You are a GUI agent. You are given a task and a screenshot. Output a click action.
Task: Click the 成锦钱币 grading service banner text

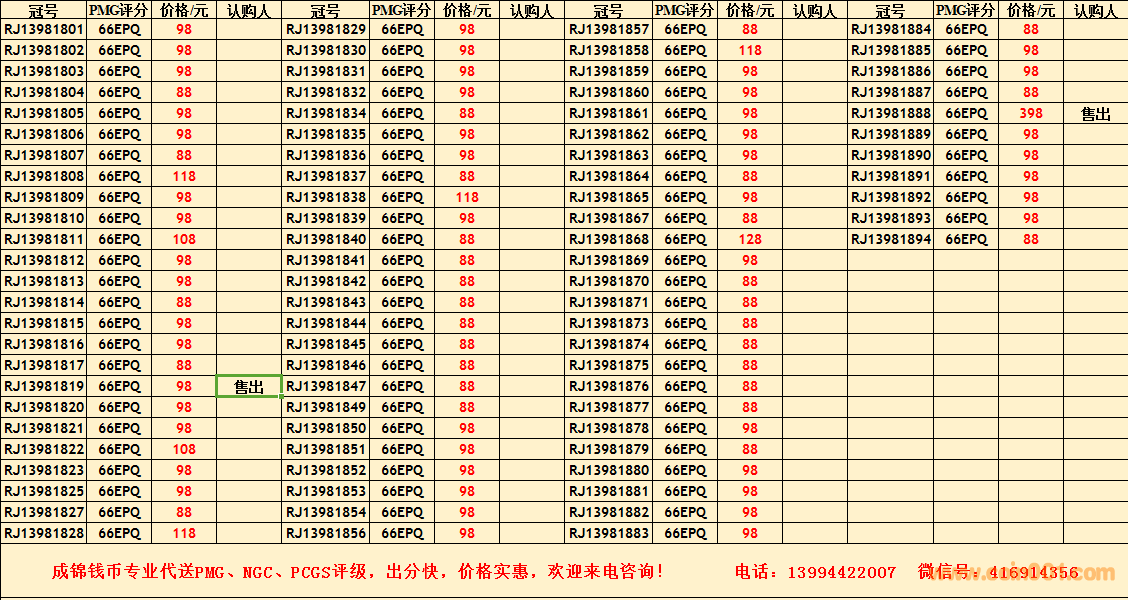[x=357, y=572]
